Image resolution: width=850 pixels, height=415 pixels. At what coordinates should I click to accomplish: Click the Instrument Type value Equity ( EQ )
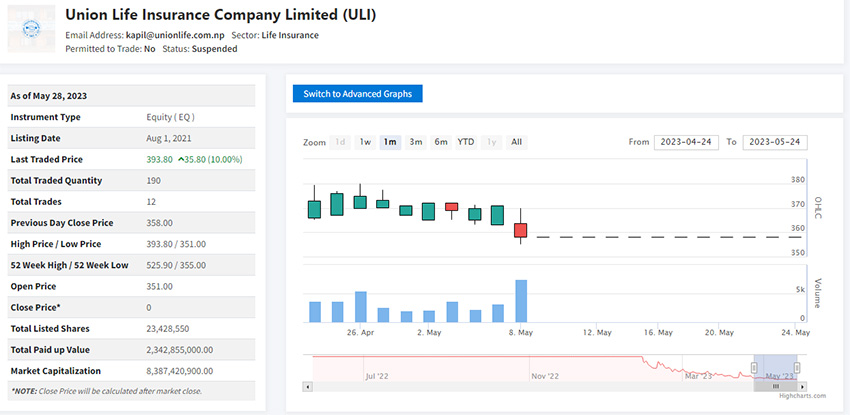(x=170, y=117)
